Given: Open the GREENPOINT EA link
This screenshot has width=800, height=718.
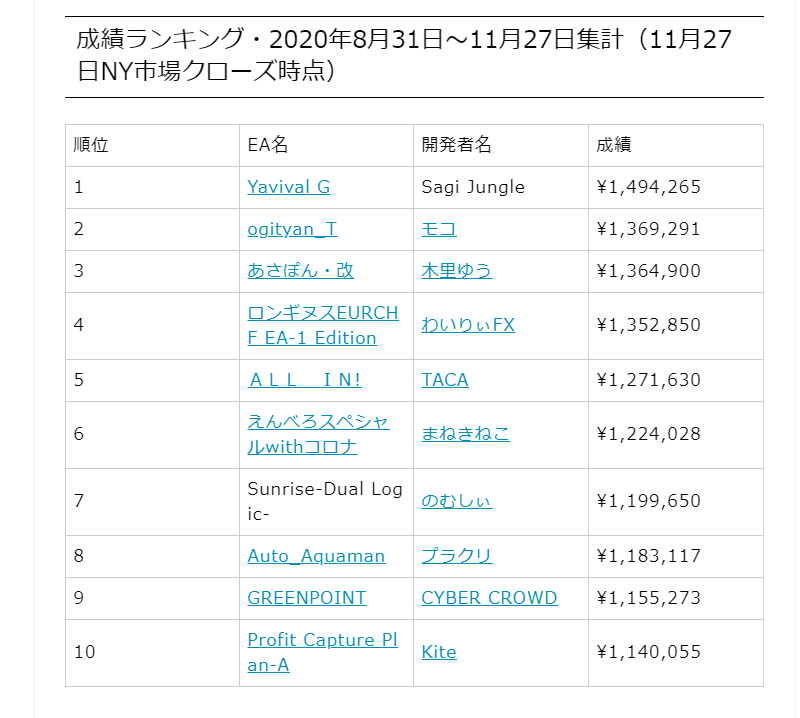Looking at the screenshot, I should point(307,598).
